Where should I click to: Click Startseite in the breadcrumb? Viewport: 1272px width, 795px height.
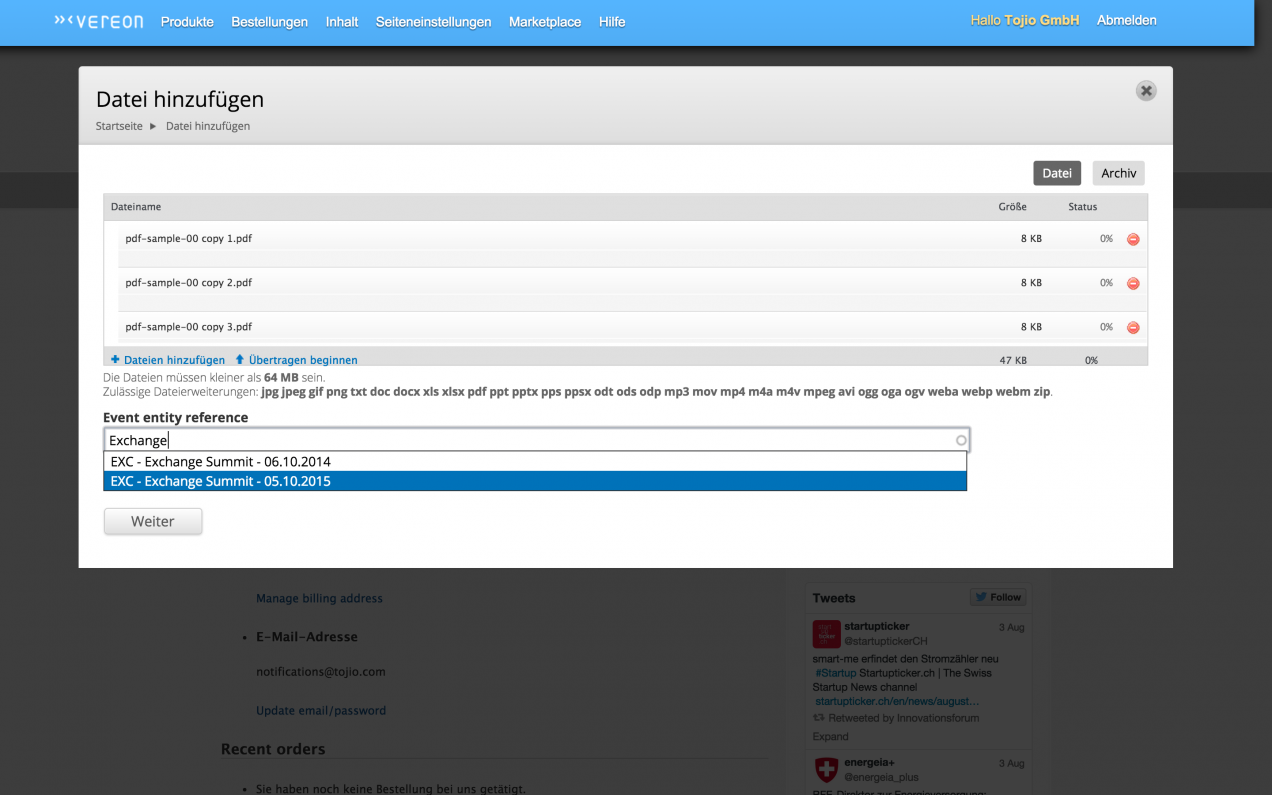point(119,126)
